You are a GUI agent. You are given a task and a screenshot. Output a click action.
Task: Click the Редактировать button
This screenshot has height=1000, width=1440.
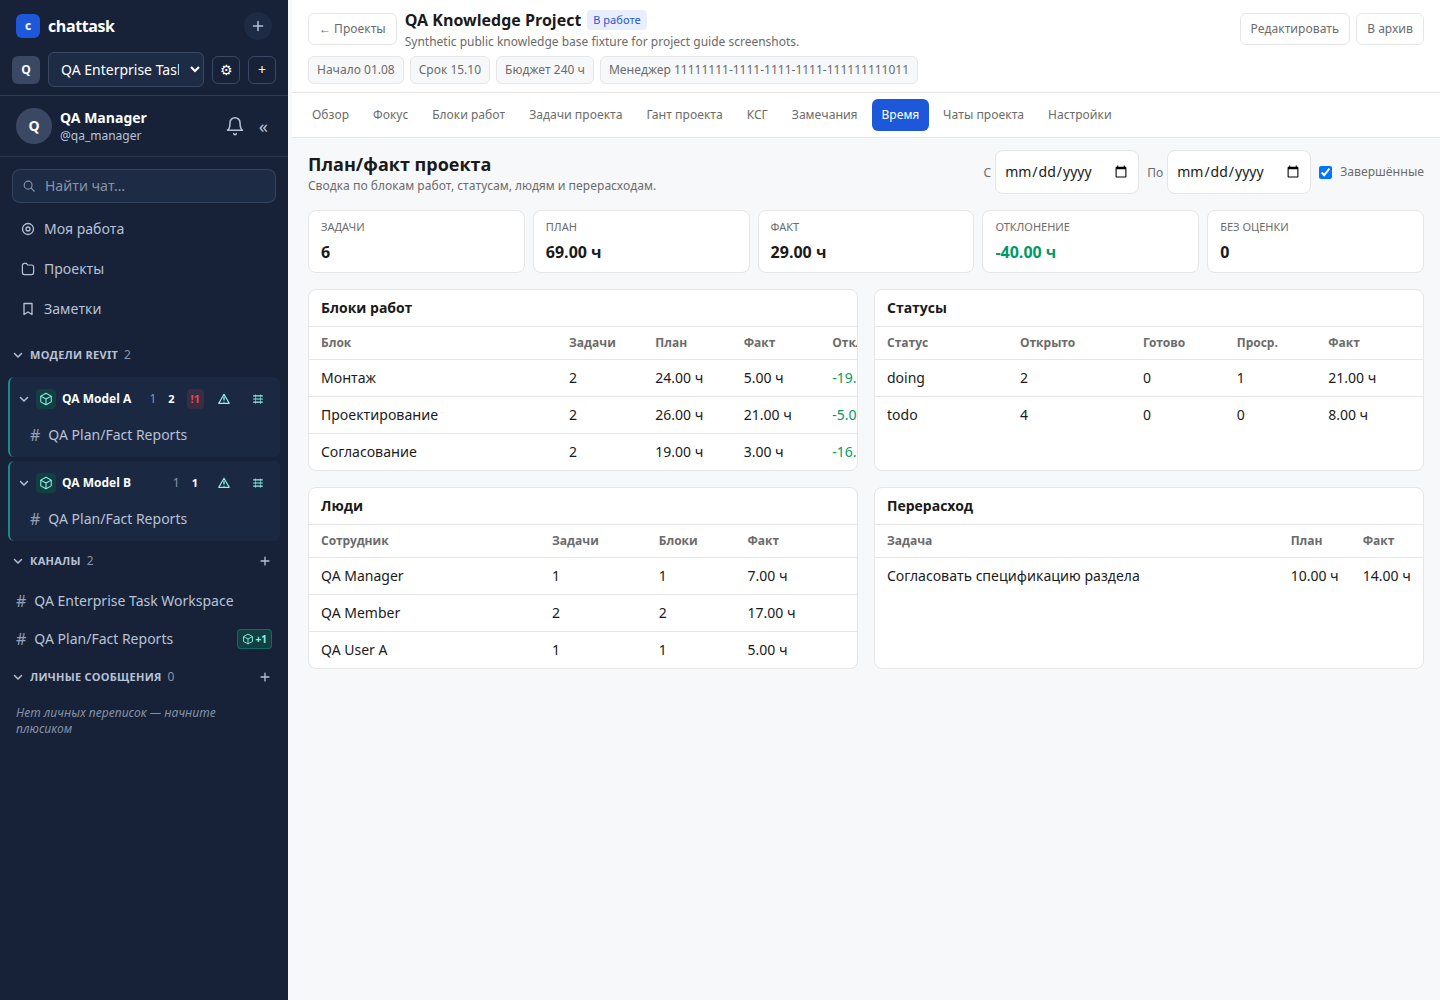(1294, 29)
